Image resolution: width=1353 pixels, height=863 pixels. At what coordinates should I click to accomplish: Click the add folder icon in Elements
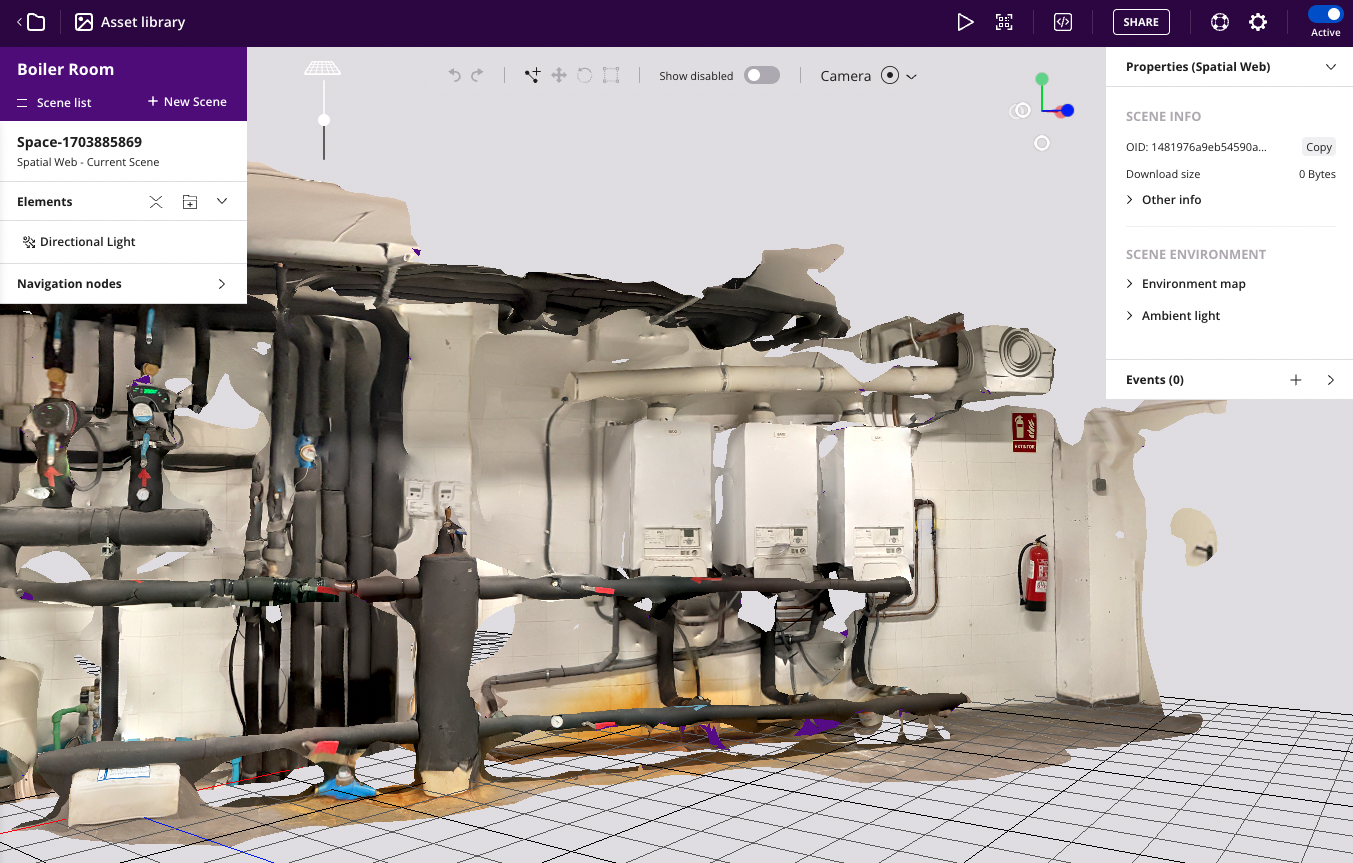tap(190, 202)
